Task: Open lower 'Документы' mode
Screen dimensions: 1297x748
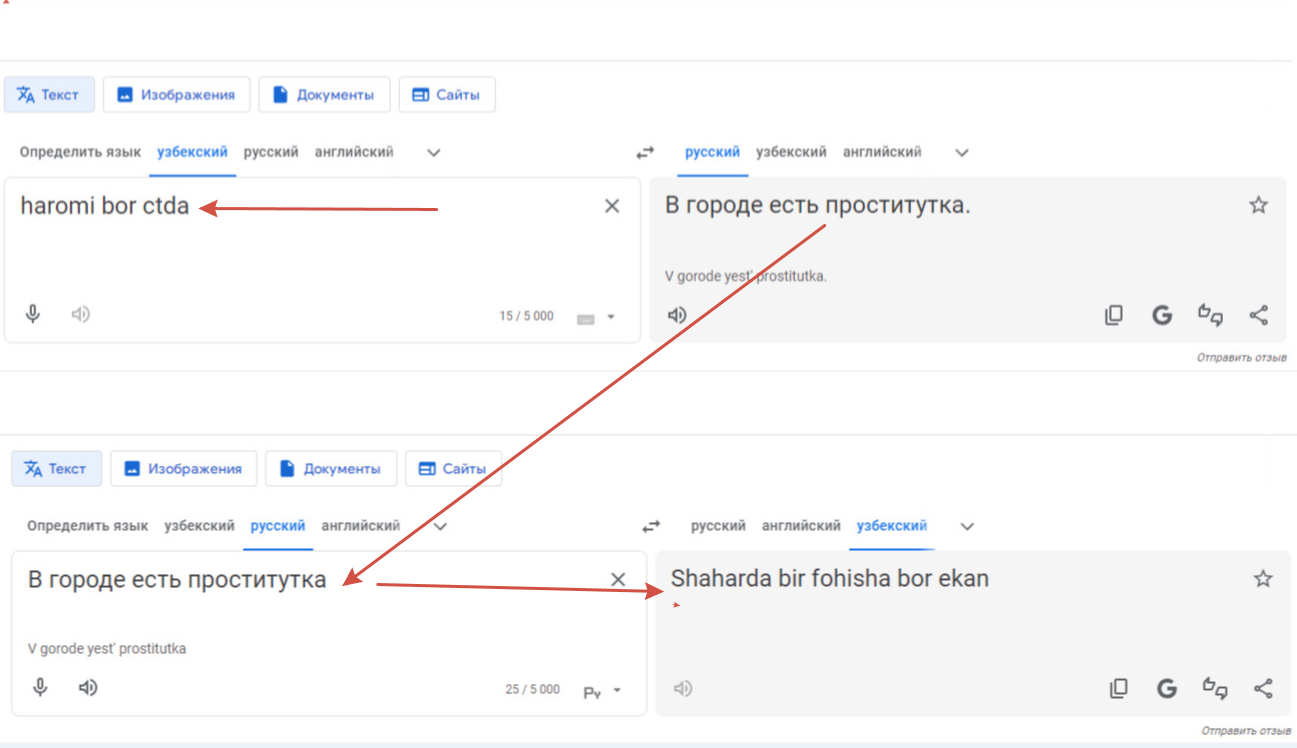Action: pyautogui.click(x=331, y=468)
